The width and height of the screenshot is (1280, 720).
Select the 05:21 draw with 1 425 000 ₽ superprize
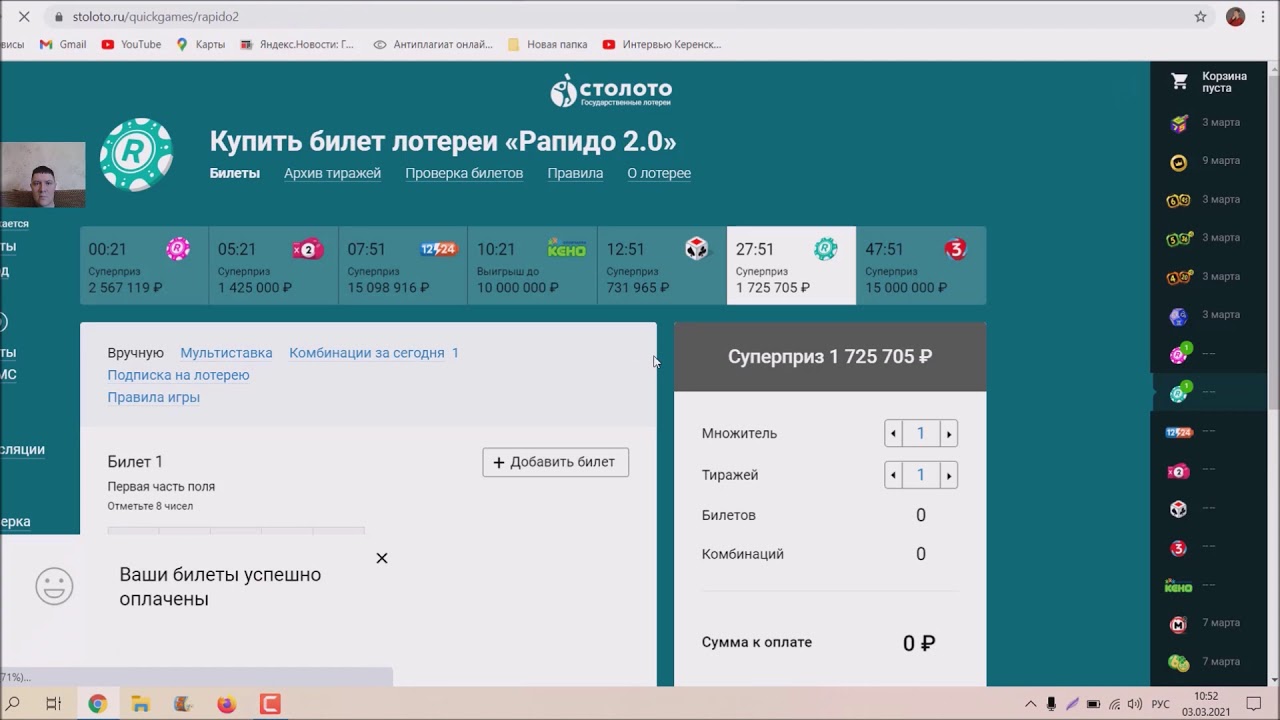(273, 265)
